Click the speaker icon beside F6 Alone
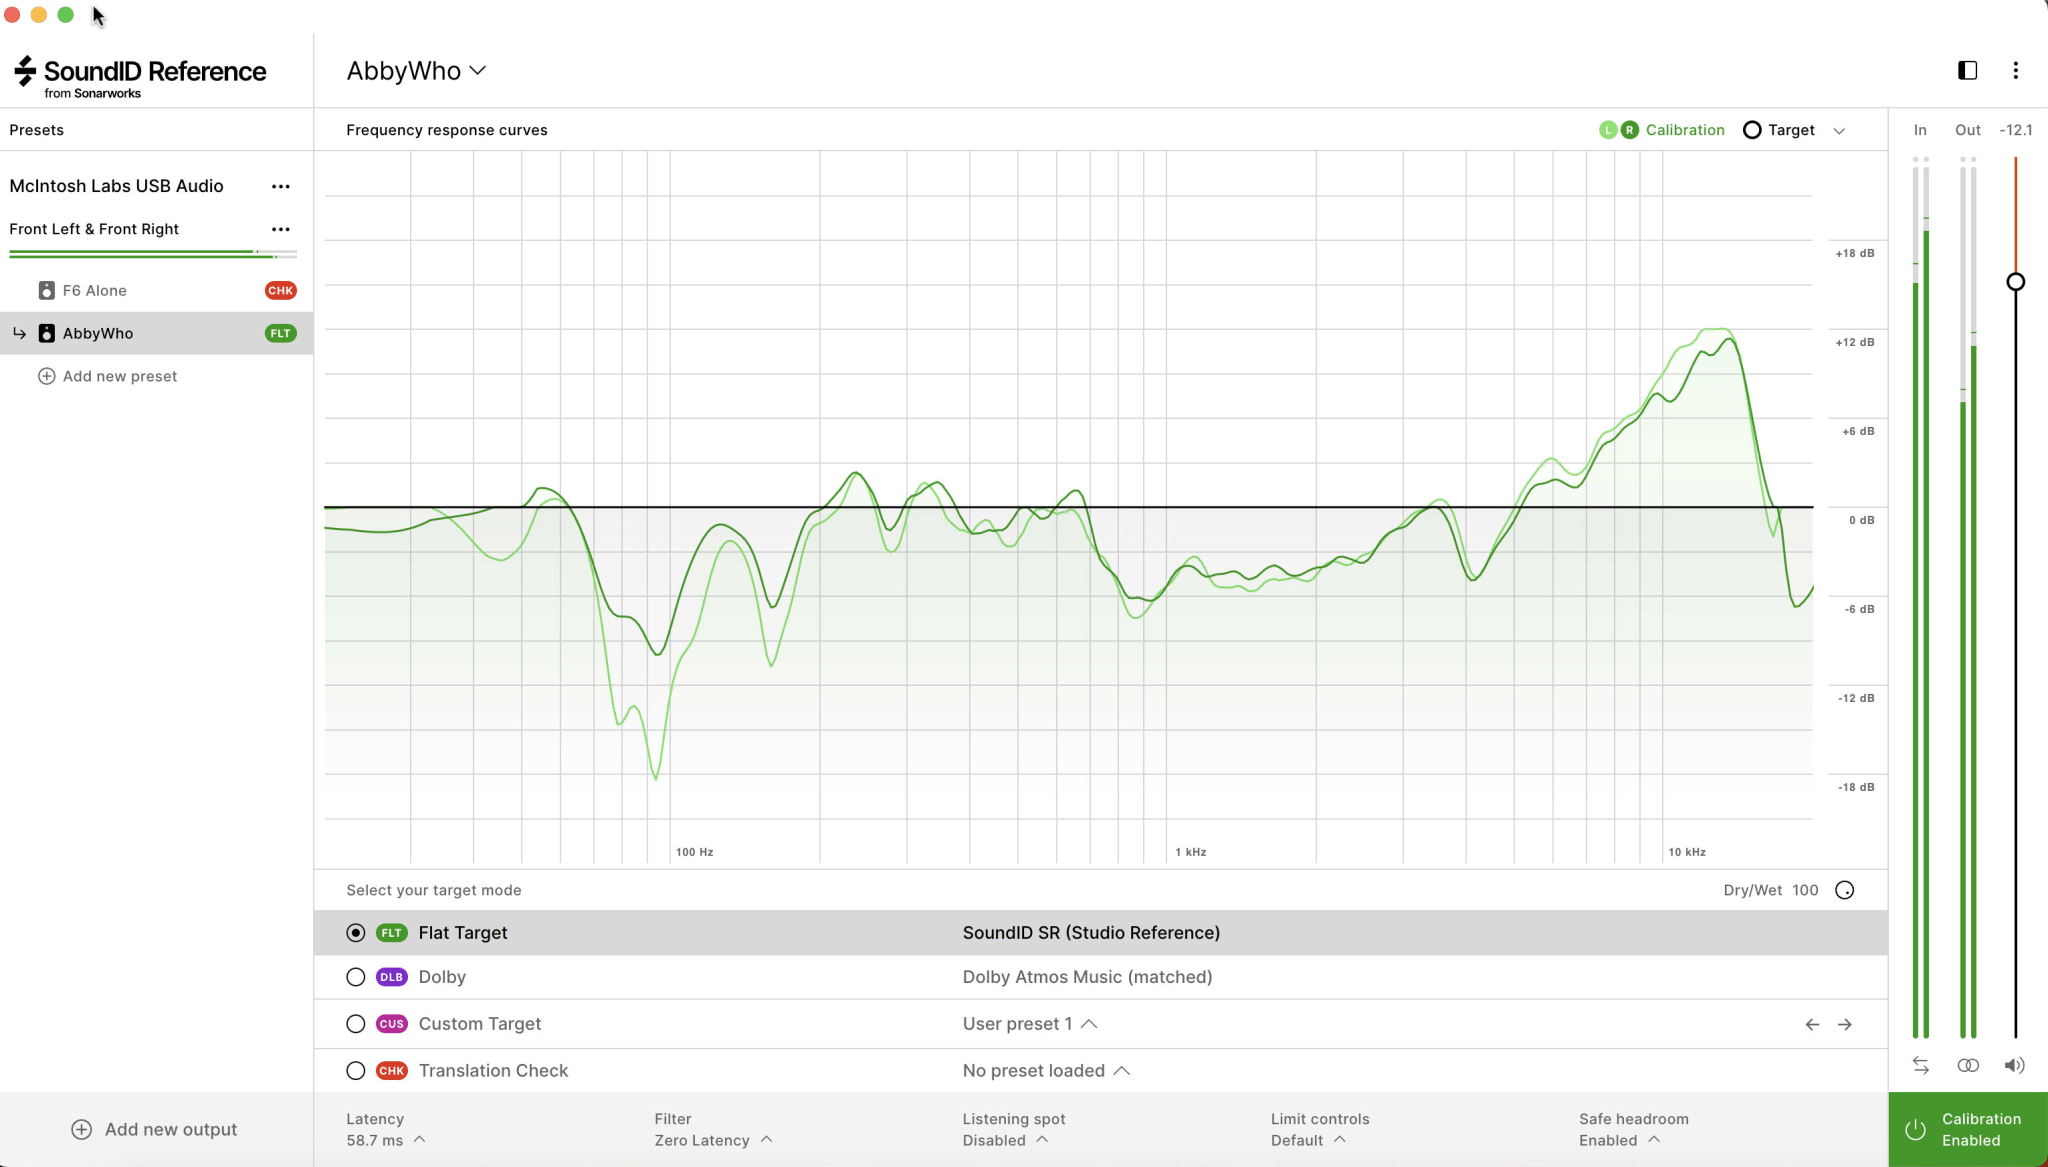Image resolution: width=2048 pixels, height=1167 pixels. click(x=46, y=291)
